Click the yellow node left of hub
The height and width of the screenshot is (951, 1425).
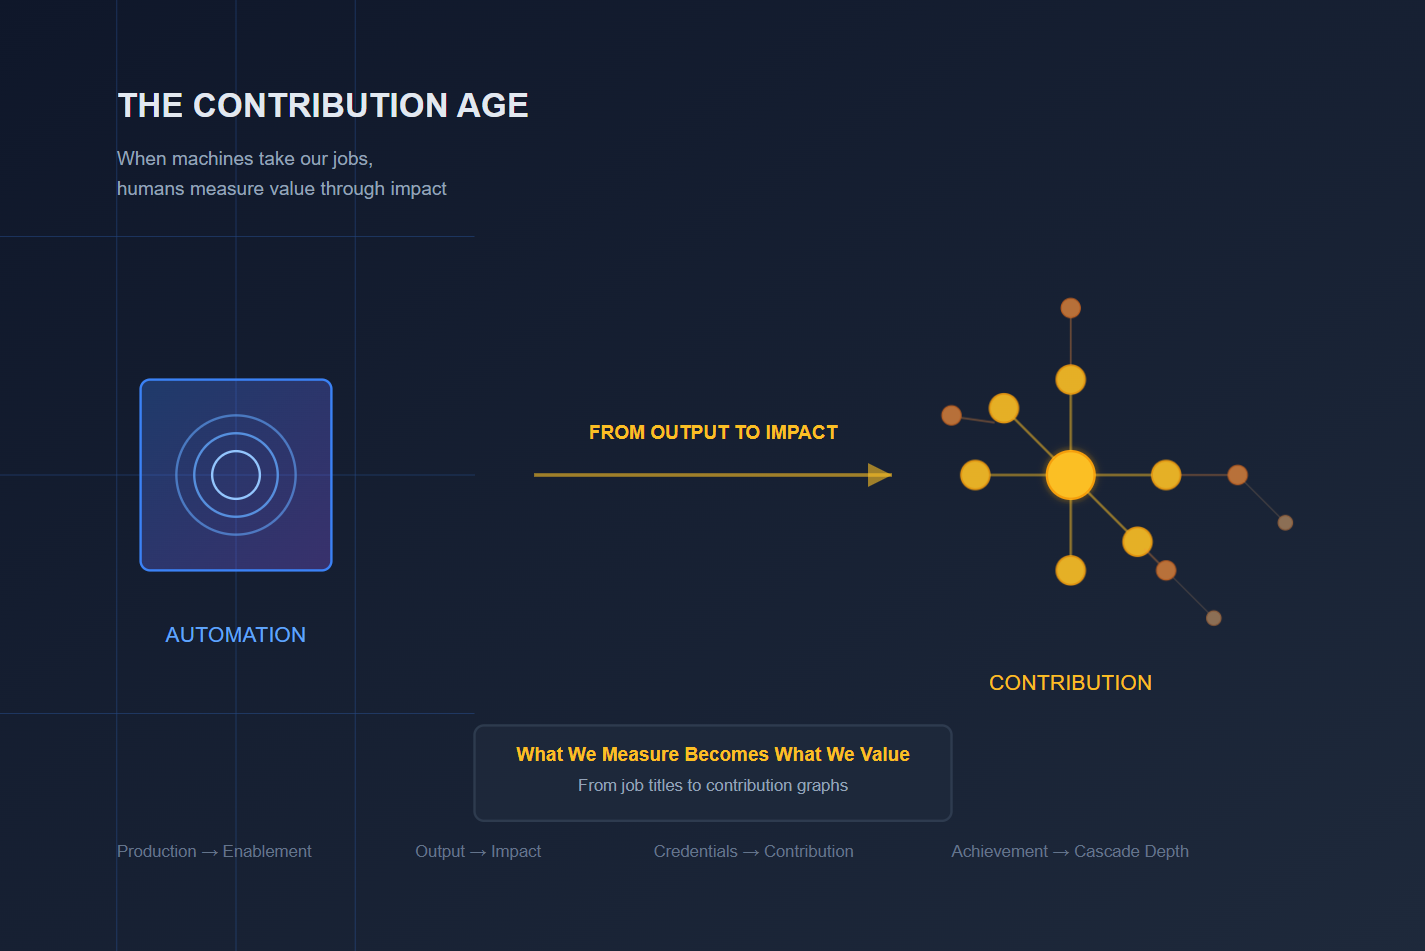(x=975, y=475)
